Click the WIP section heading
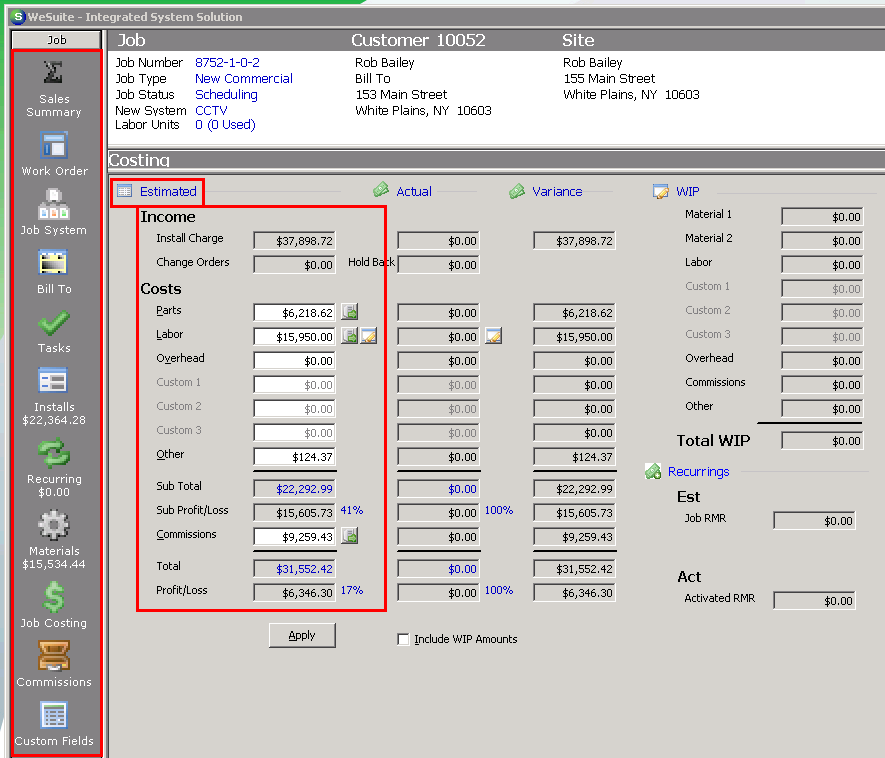 pyautogui.click(x=687, y=191)
